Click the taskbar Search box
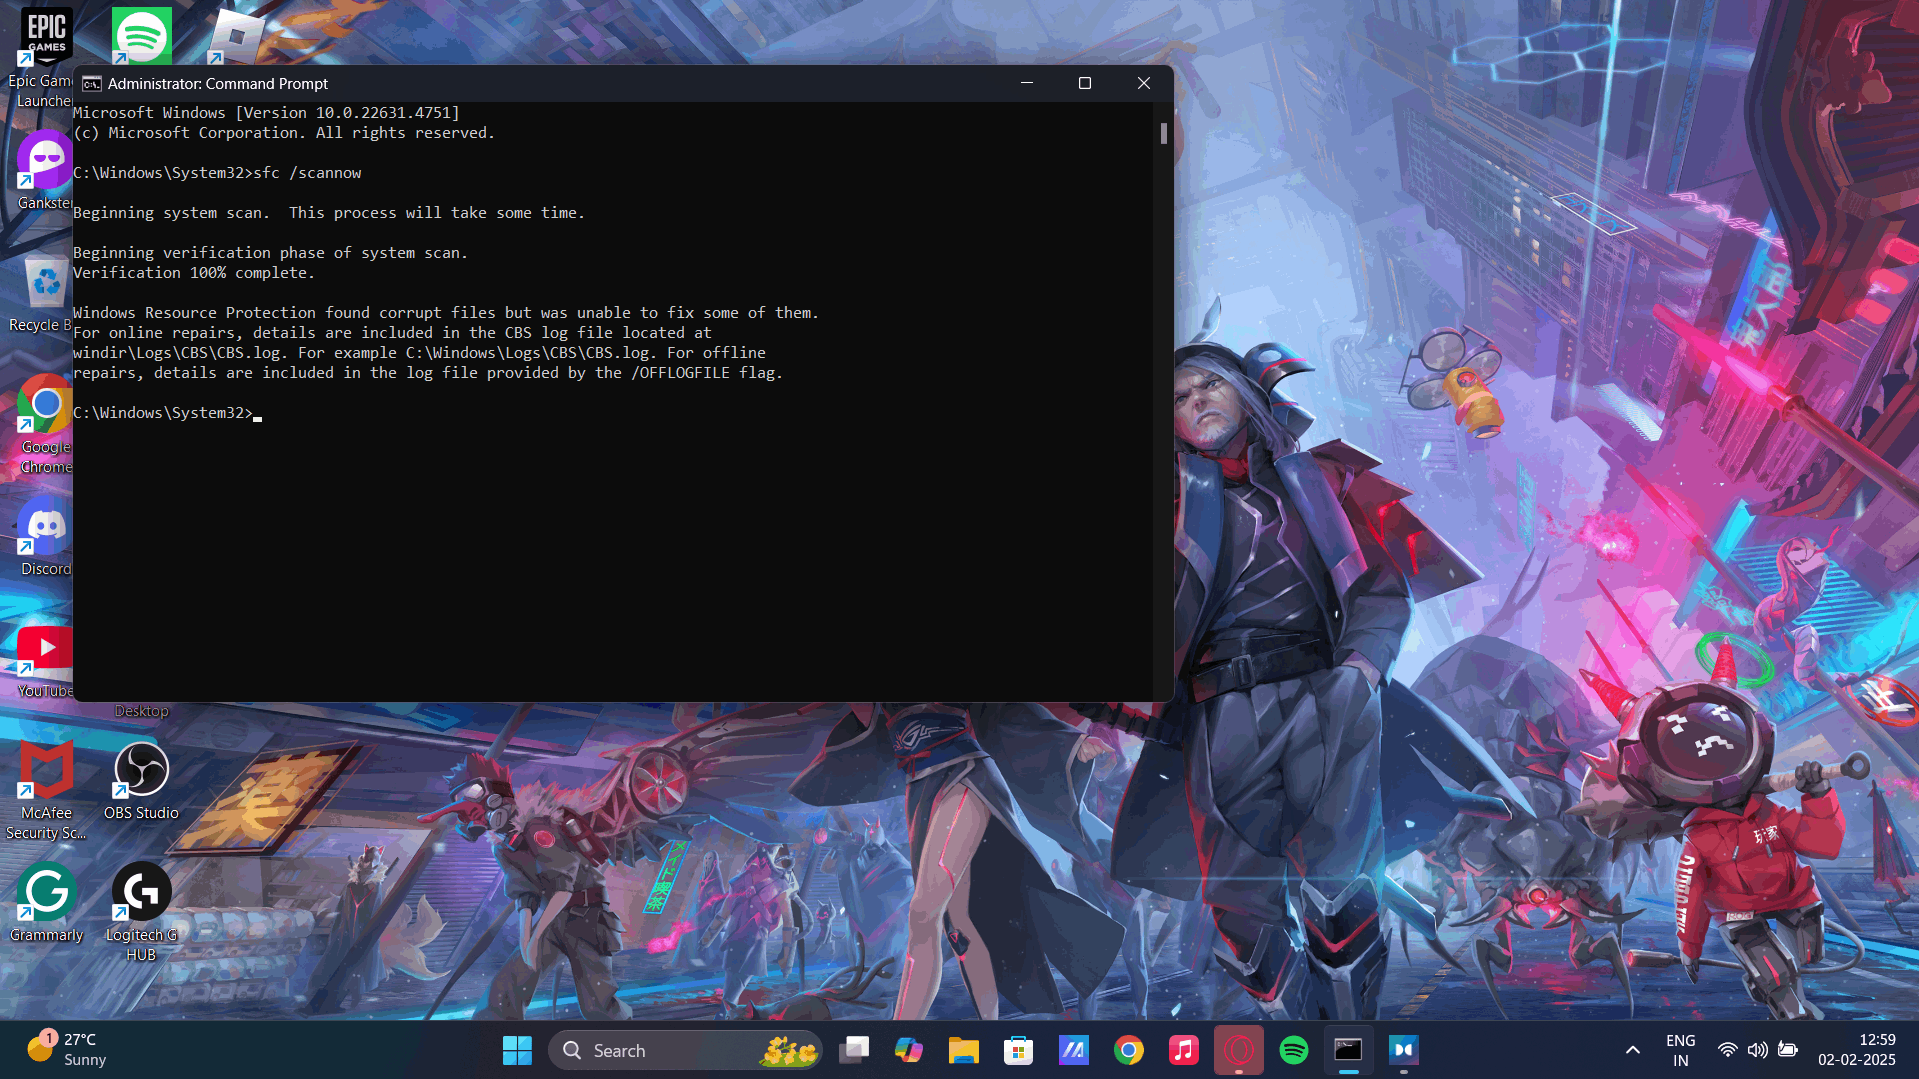This screenshot has width=1919, height=1079. (x=685, y=1050)
